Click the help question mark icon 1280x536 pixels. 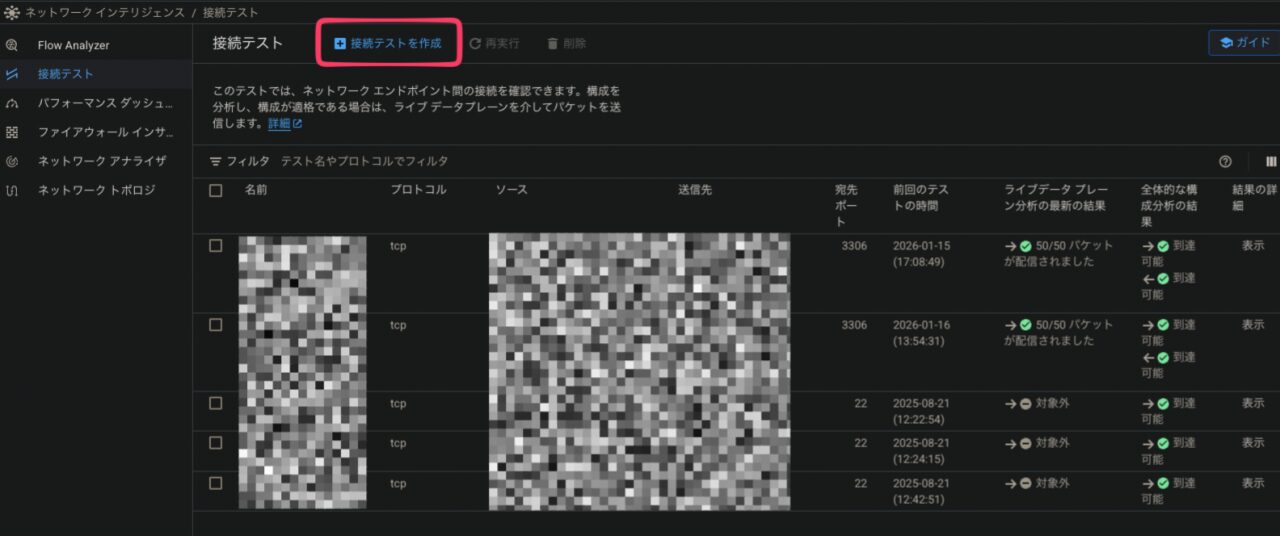[1225, 161]
